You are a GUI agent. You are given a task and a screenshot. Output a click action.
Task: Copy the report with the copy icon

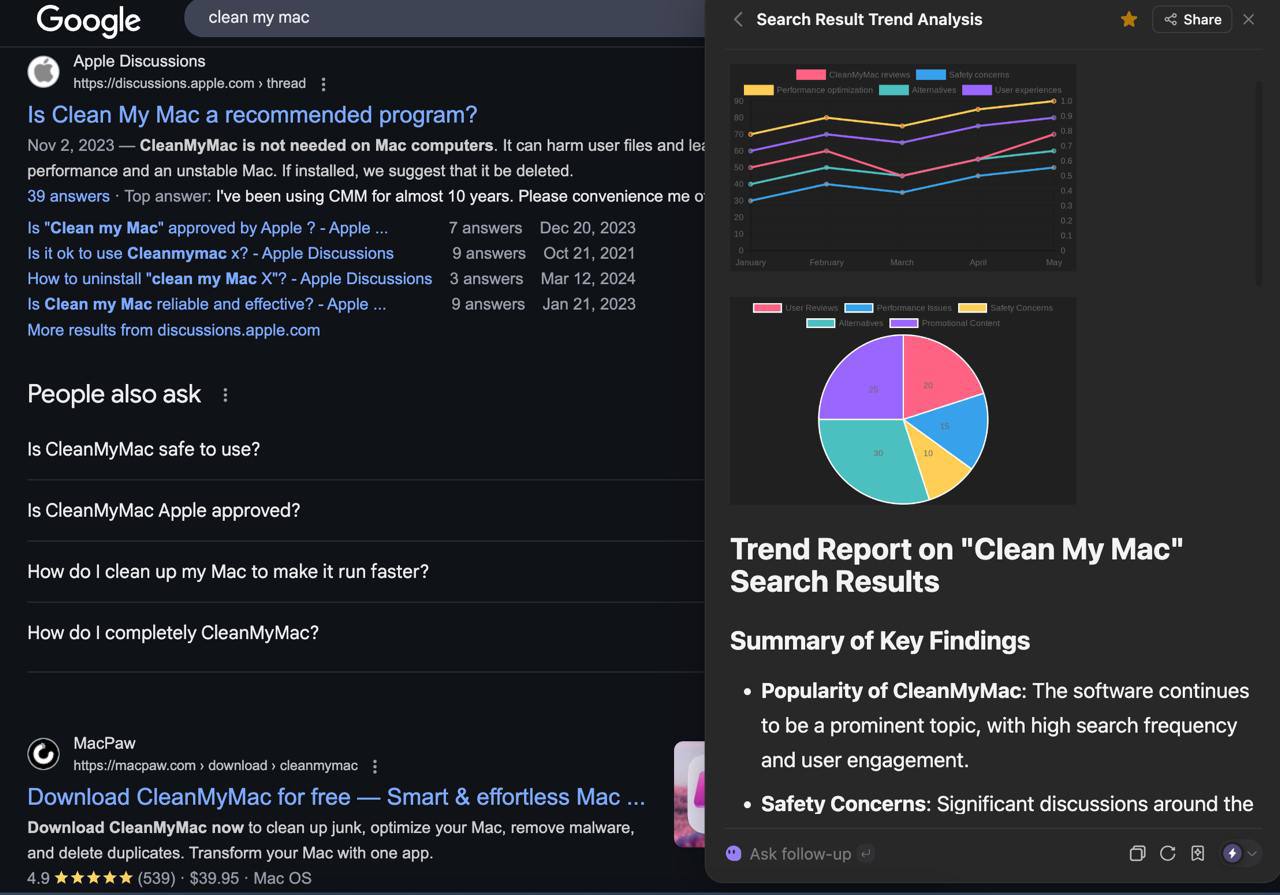pos(1137,853)
